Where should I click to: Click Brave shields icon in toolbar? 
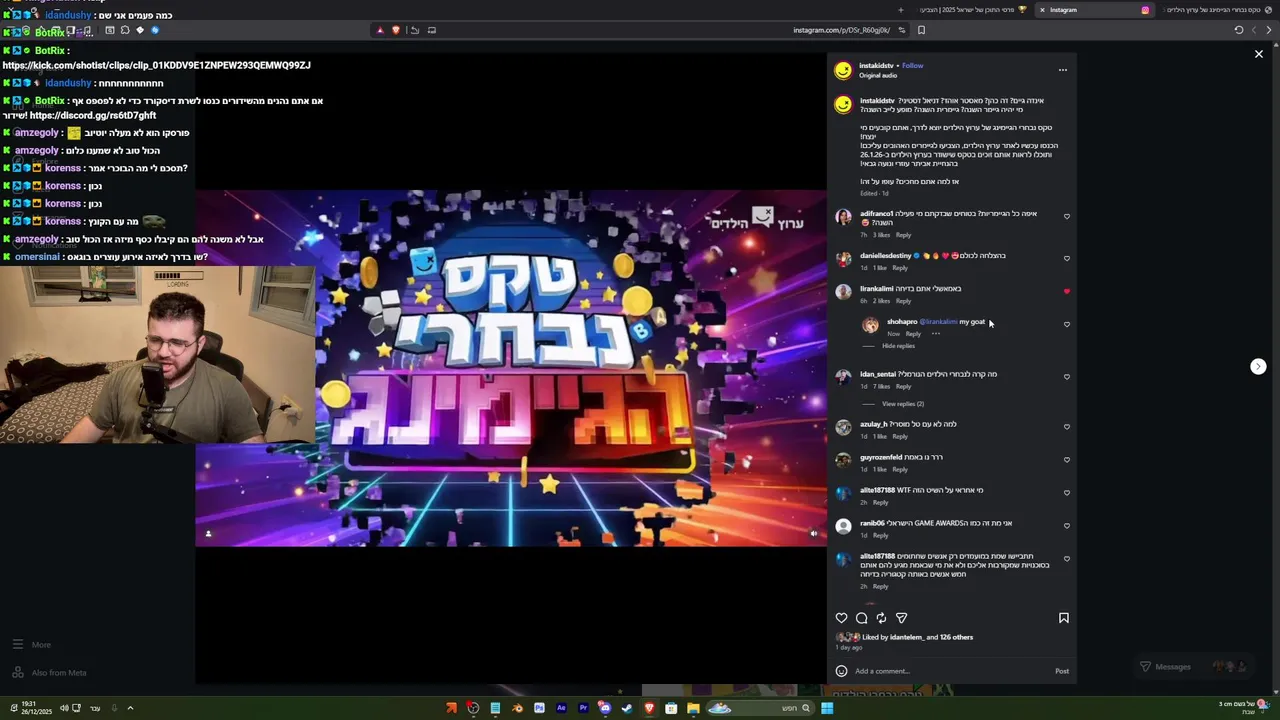coord(395,30)
